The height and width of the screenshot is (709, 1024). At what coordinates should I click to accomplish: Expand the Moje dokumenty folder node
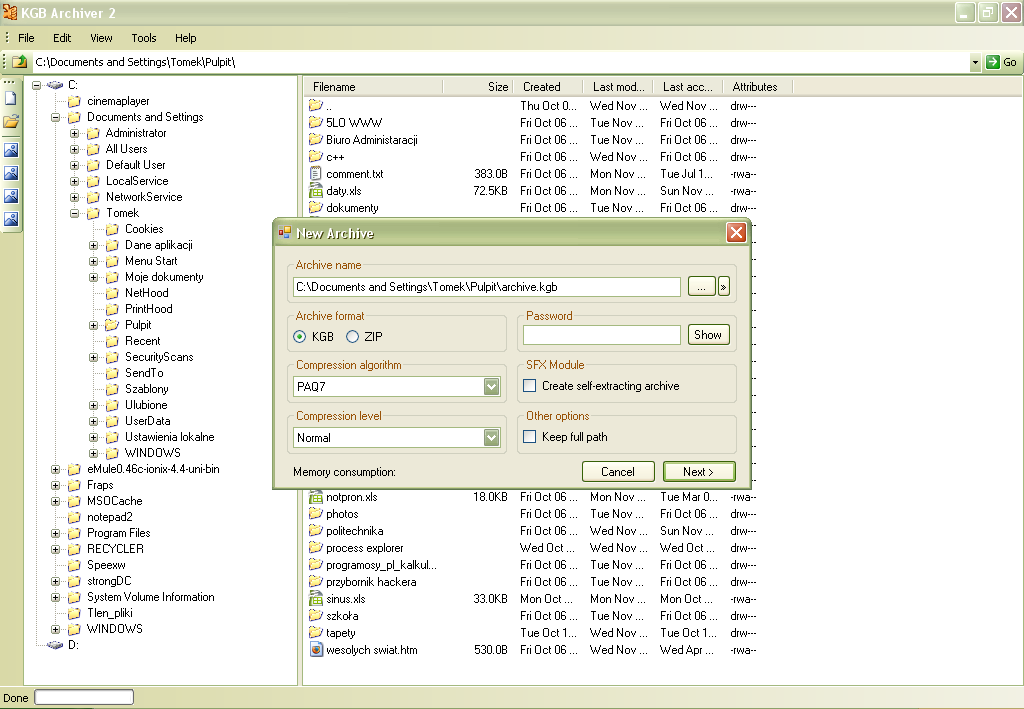[93, 277]
